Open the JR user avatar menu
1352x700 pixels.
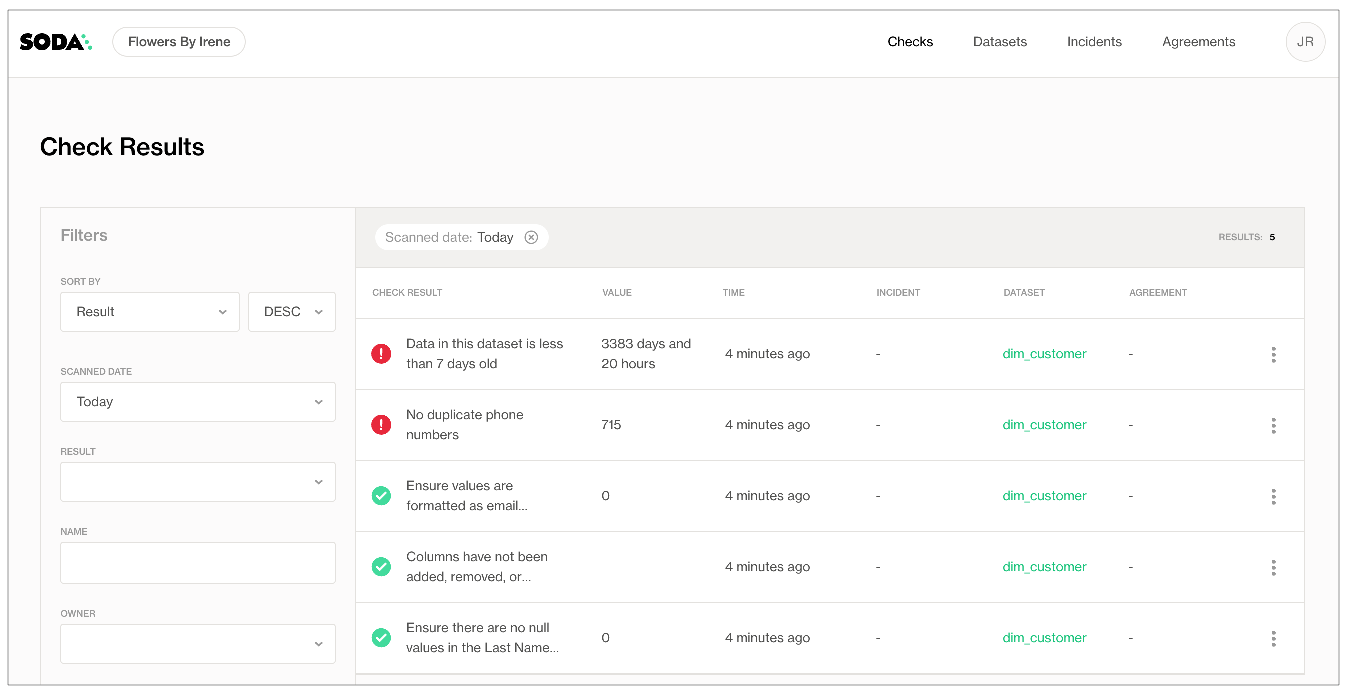[1305, 42]
